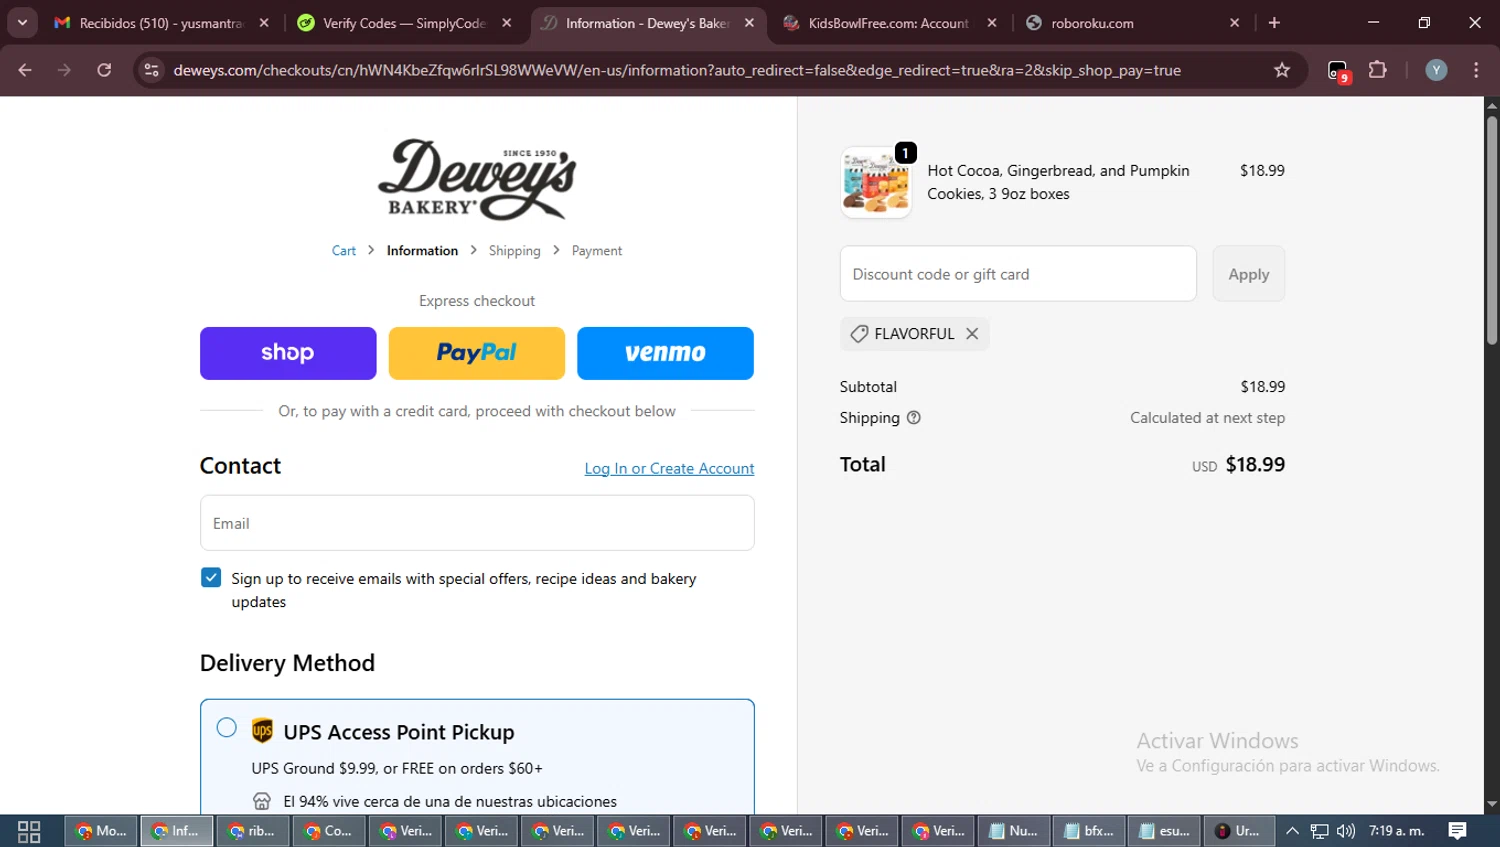Open the 'Nu...' Notepad taskbar item
Image resolution: width=1500 pixels, height=847 pixels.
tap(1014, 831)
